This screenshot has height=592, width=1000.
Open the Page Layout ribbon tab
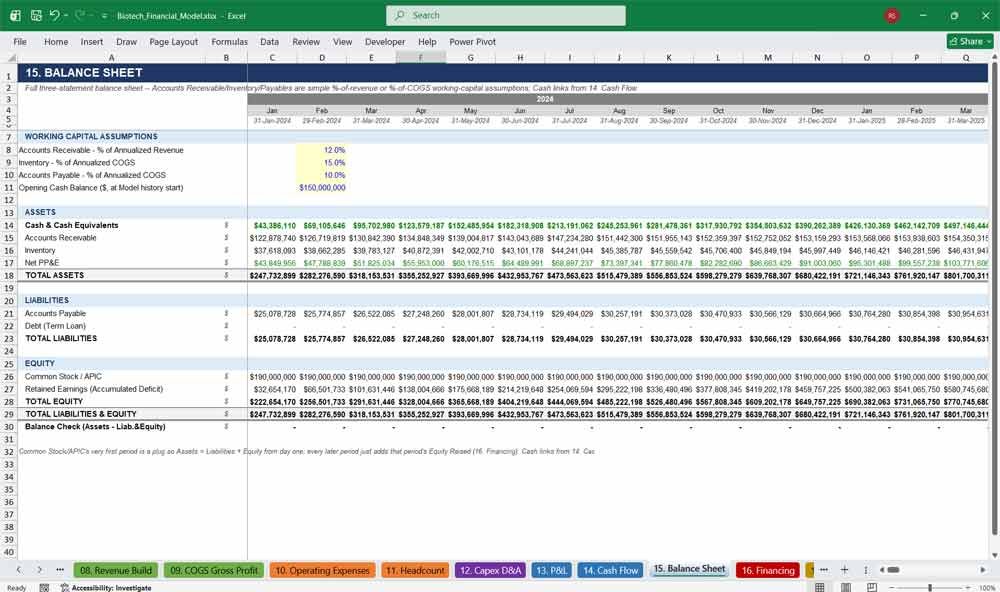click(x=173, y=41)
